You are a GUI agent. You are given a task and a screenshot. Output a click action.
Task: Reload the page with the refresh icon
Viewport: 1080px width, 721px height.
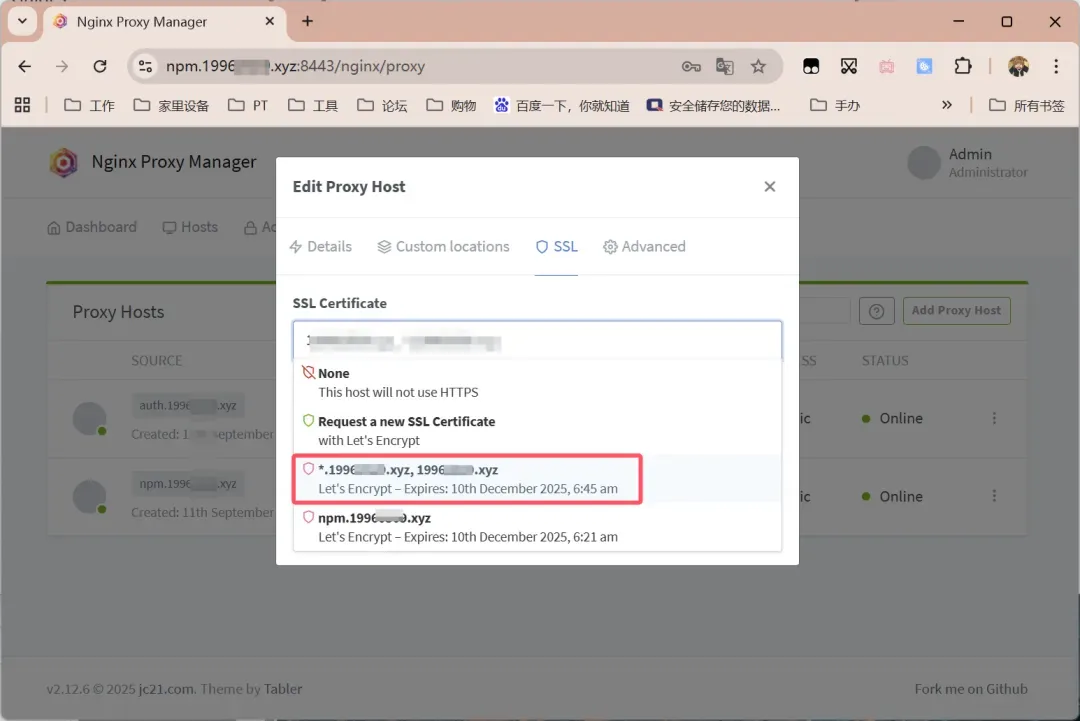(x=100, y=66)
